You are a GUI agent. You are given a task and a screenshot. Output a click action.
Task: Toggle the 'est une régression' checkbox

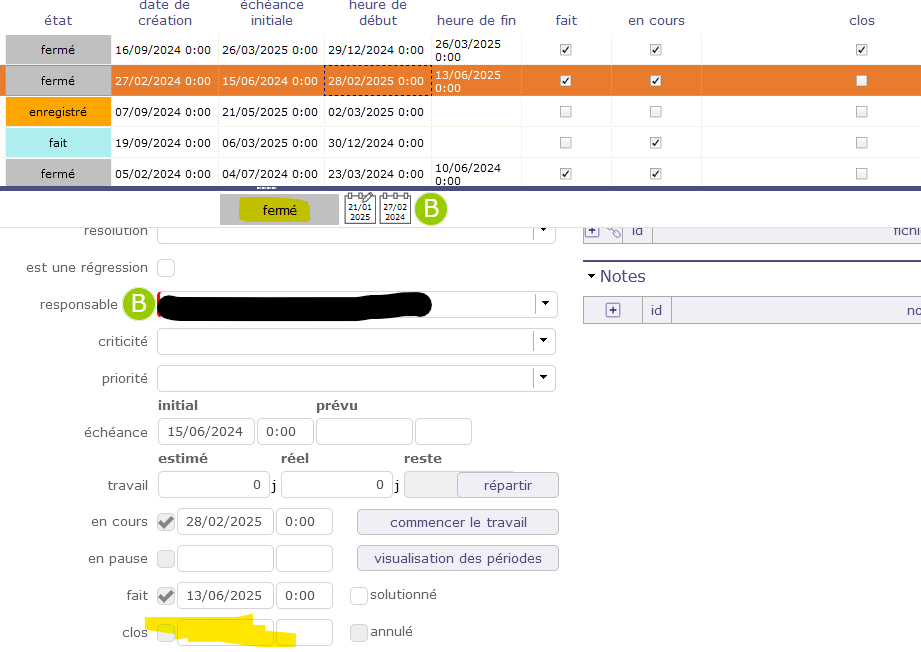(x=167, y=268)
